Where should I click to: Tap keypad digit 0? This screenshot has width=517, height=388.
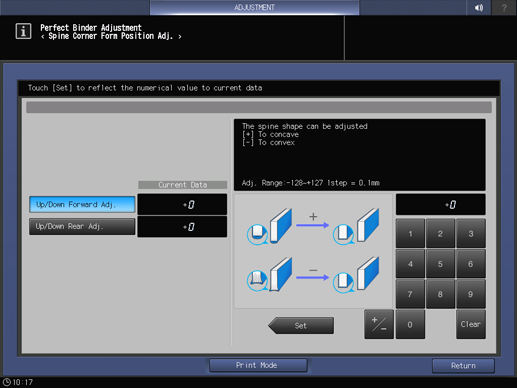click(410, 324)
